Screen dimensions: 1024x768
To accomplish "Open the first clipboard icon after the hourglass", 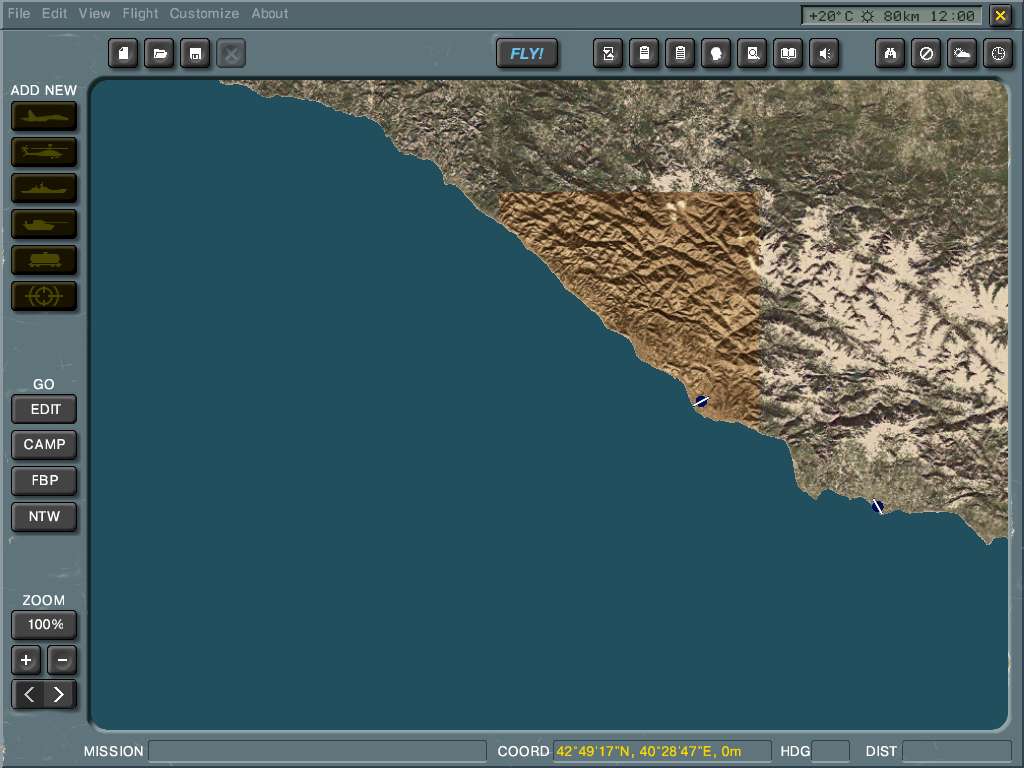I will pos(644,54).
